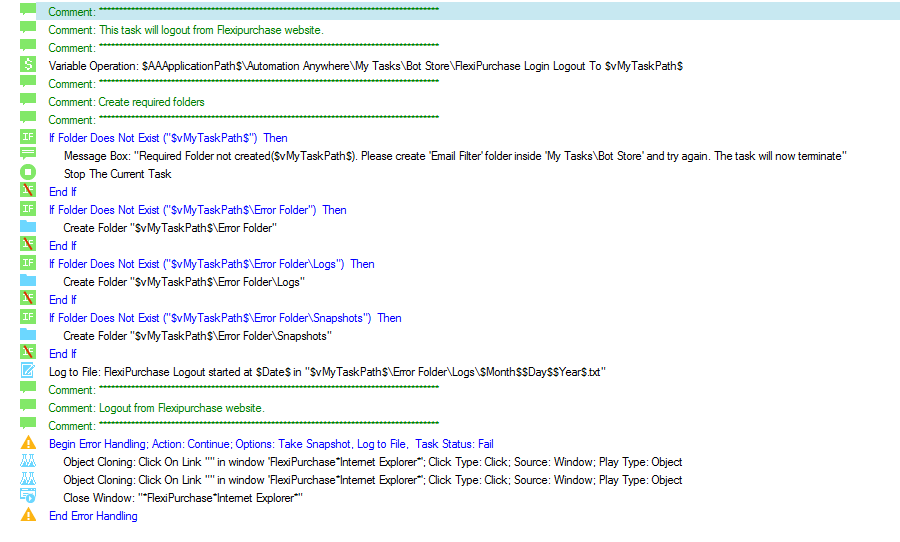Click the Stop The Current Task icon

28,172
